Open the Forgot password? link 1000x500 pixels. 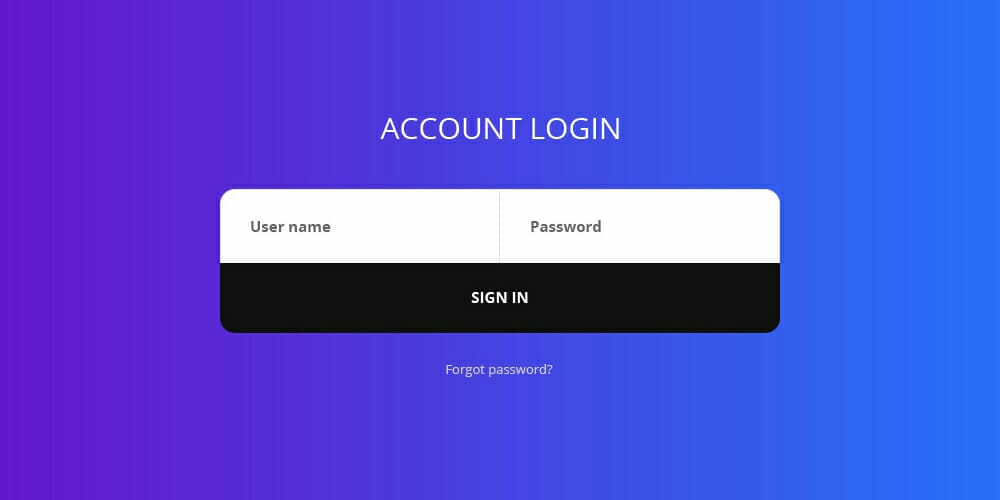pyautogui.click(x=499, y=370)
